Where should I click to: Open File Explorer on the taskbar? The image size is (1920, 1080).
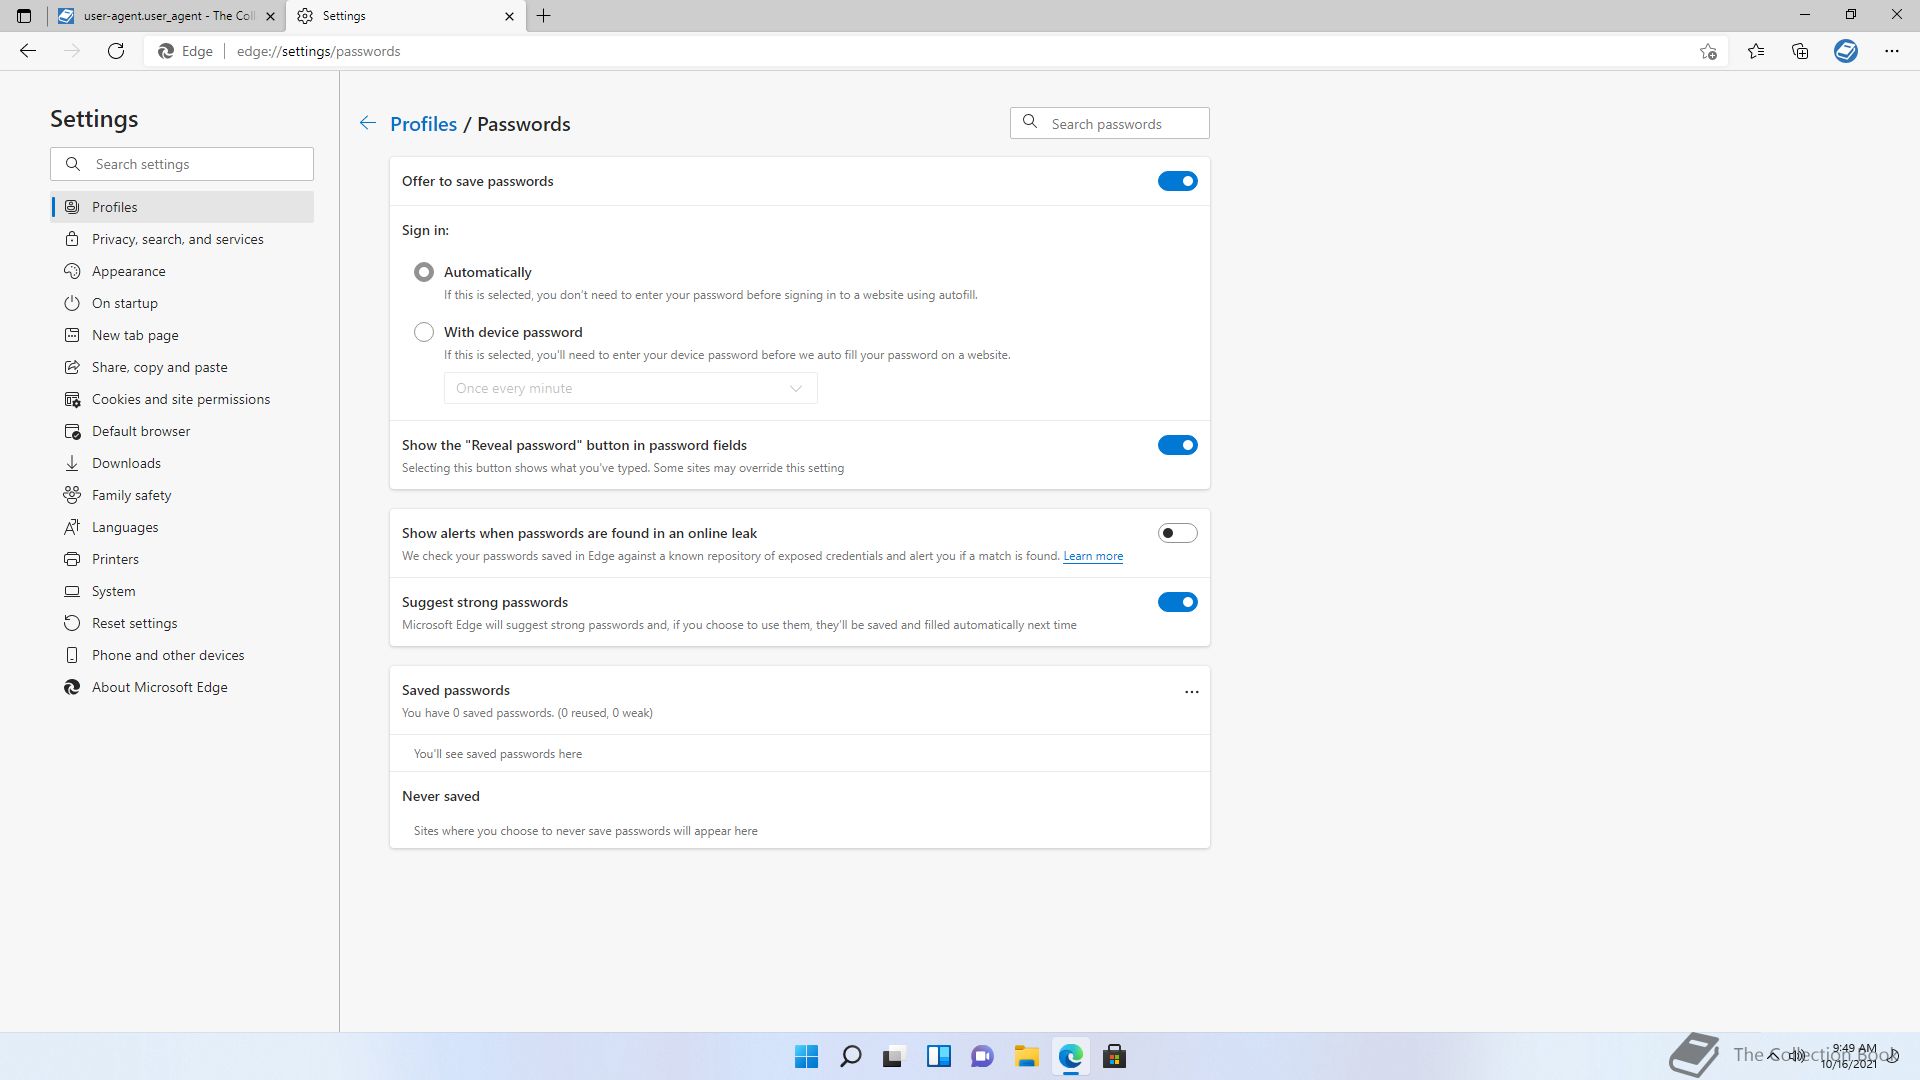coord(1026,1057)
